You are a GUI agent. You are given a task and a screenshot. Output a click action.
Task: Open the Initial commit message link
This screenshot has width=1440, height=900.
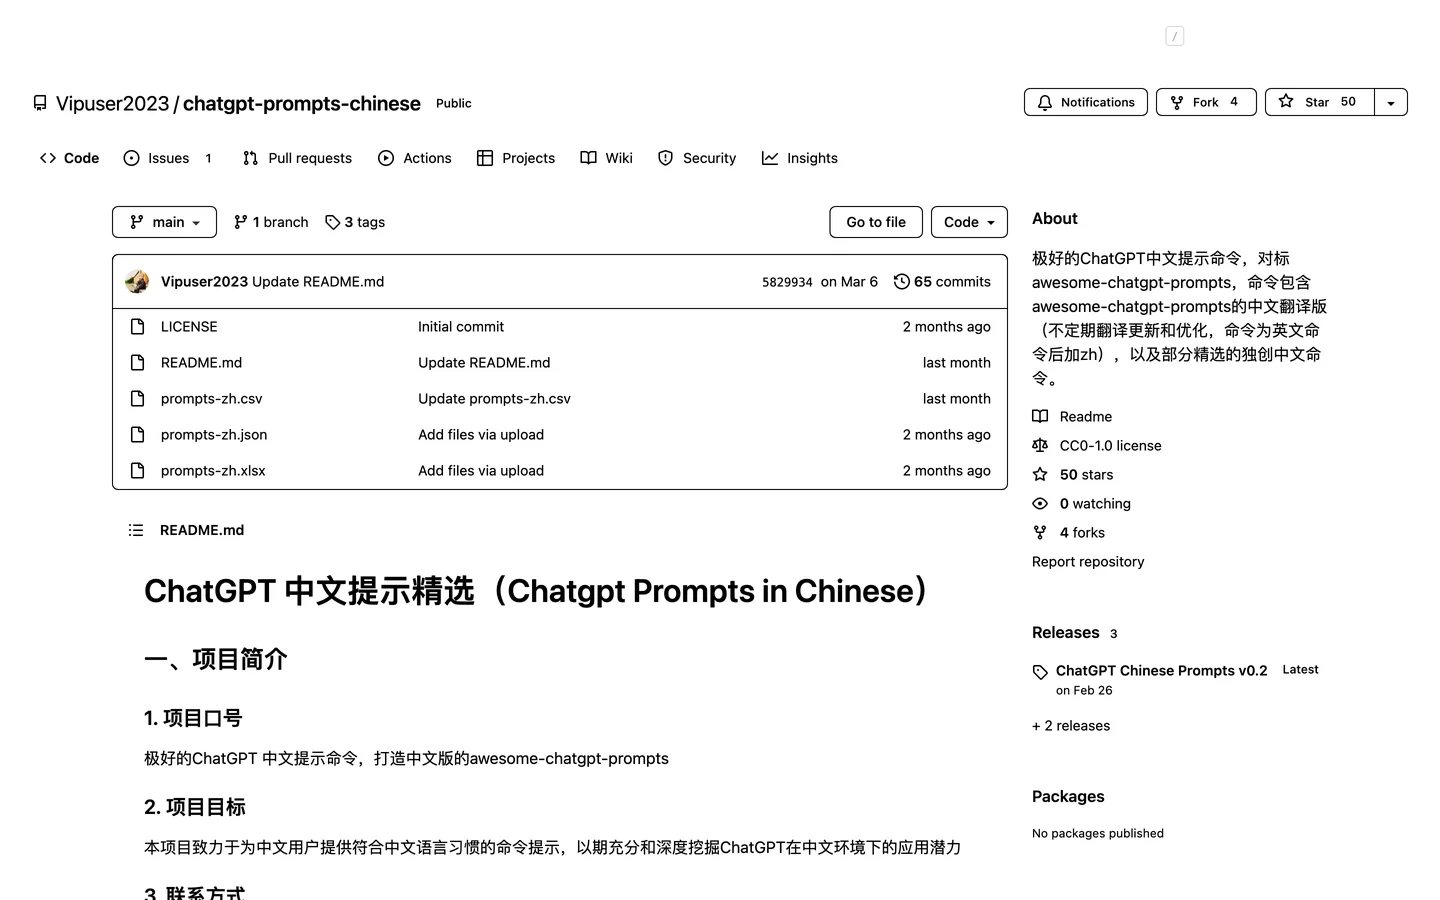pos(461,327)
